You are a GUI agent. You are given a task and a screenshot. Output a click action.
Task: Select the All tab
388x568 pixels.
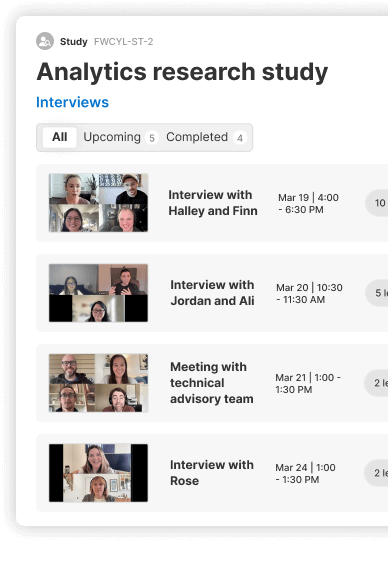tap(59, 137)
